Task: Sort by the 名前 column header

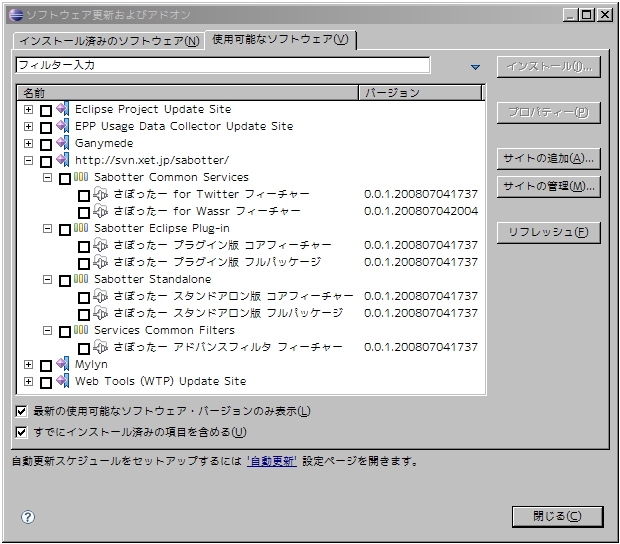Action: click(x=188, y=93)
